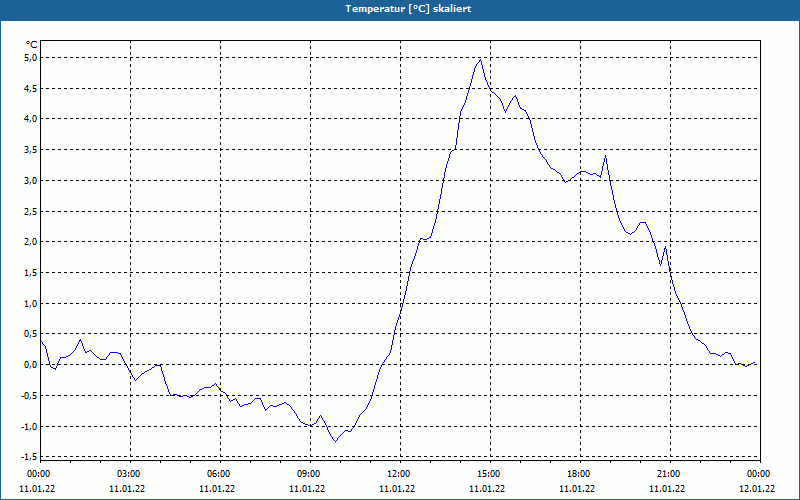The width and height of the screenshot is (800, 500).
Task: Click the 00:00 time label for 12.01.22
Action: 760,474
